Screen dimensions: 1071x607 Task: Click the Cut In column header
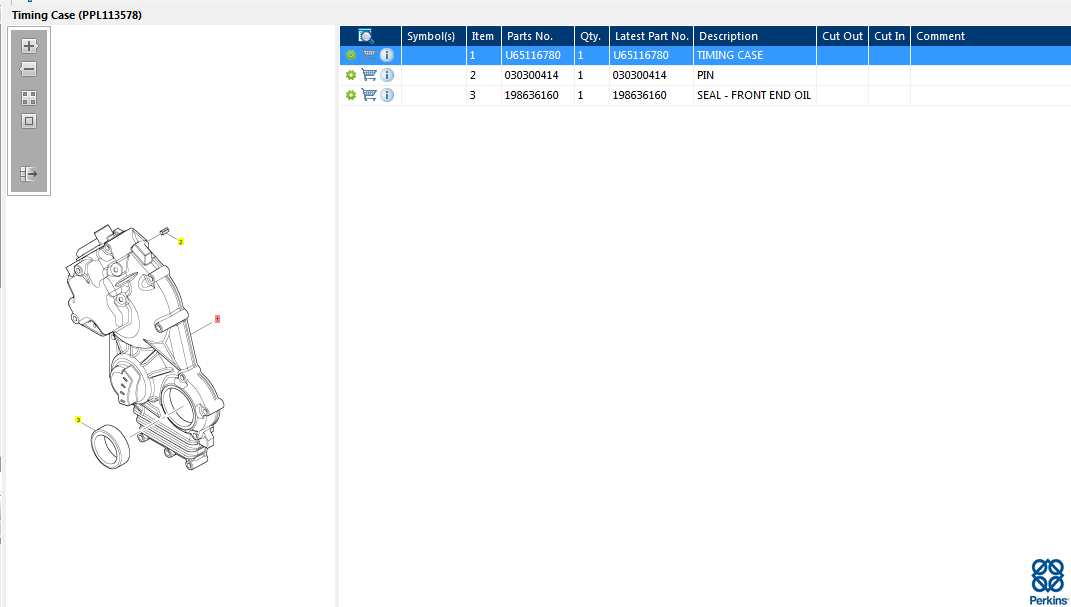pos(889,36)
